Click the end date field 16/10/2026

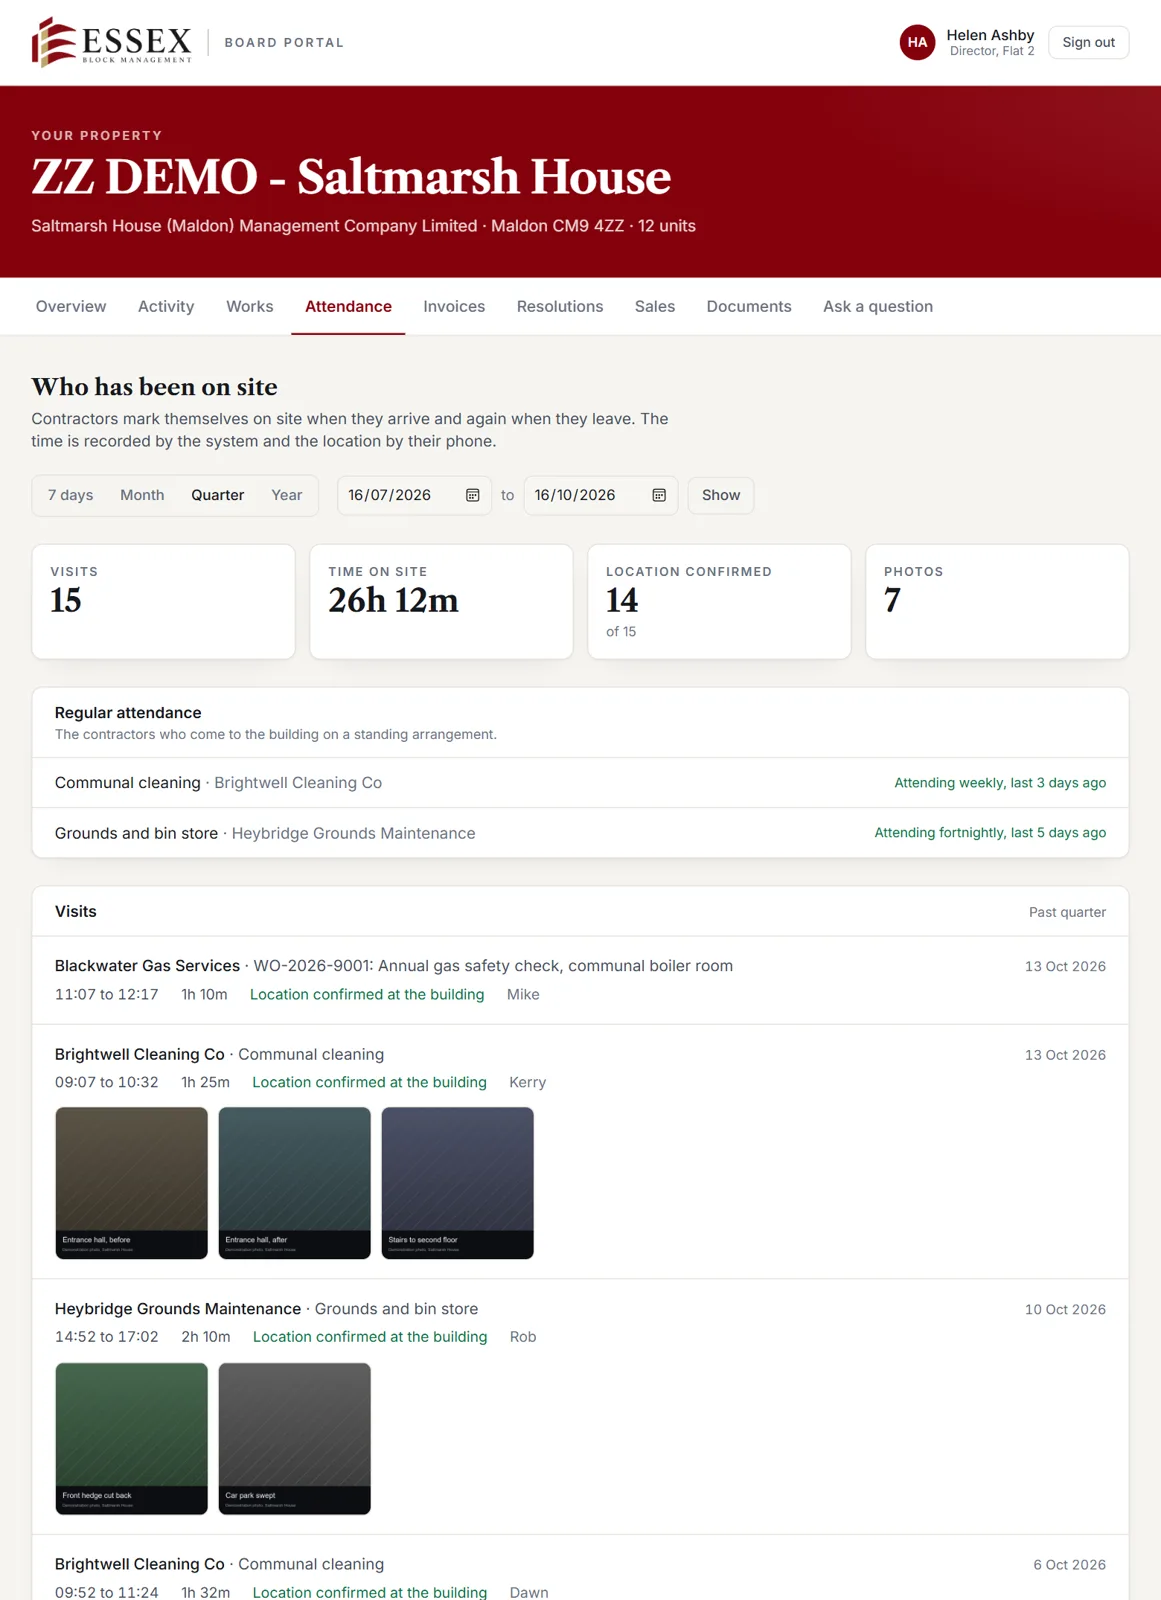tap(600, 495)
